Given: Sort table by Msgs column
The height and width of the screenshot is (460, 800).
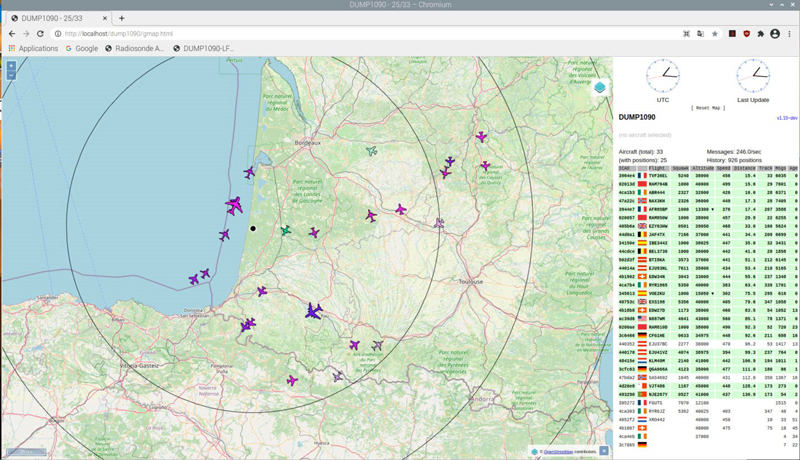Looking at the screenshot, I should [781, 168].
